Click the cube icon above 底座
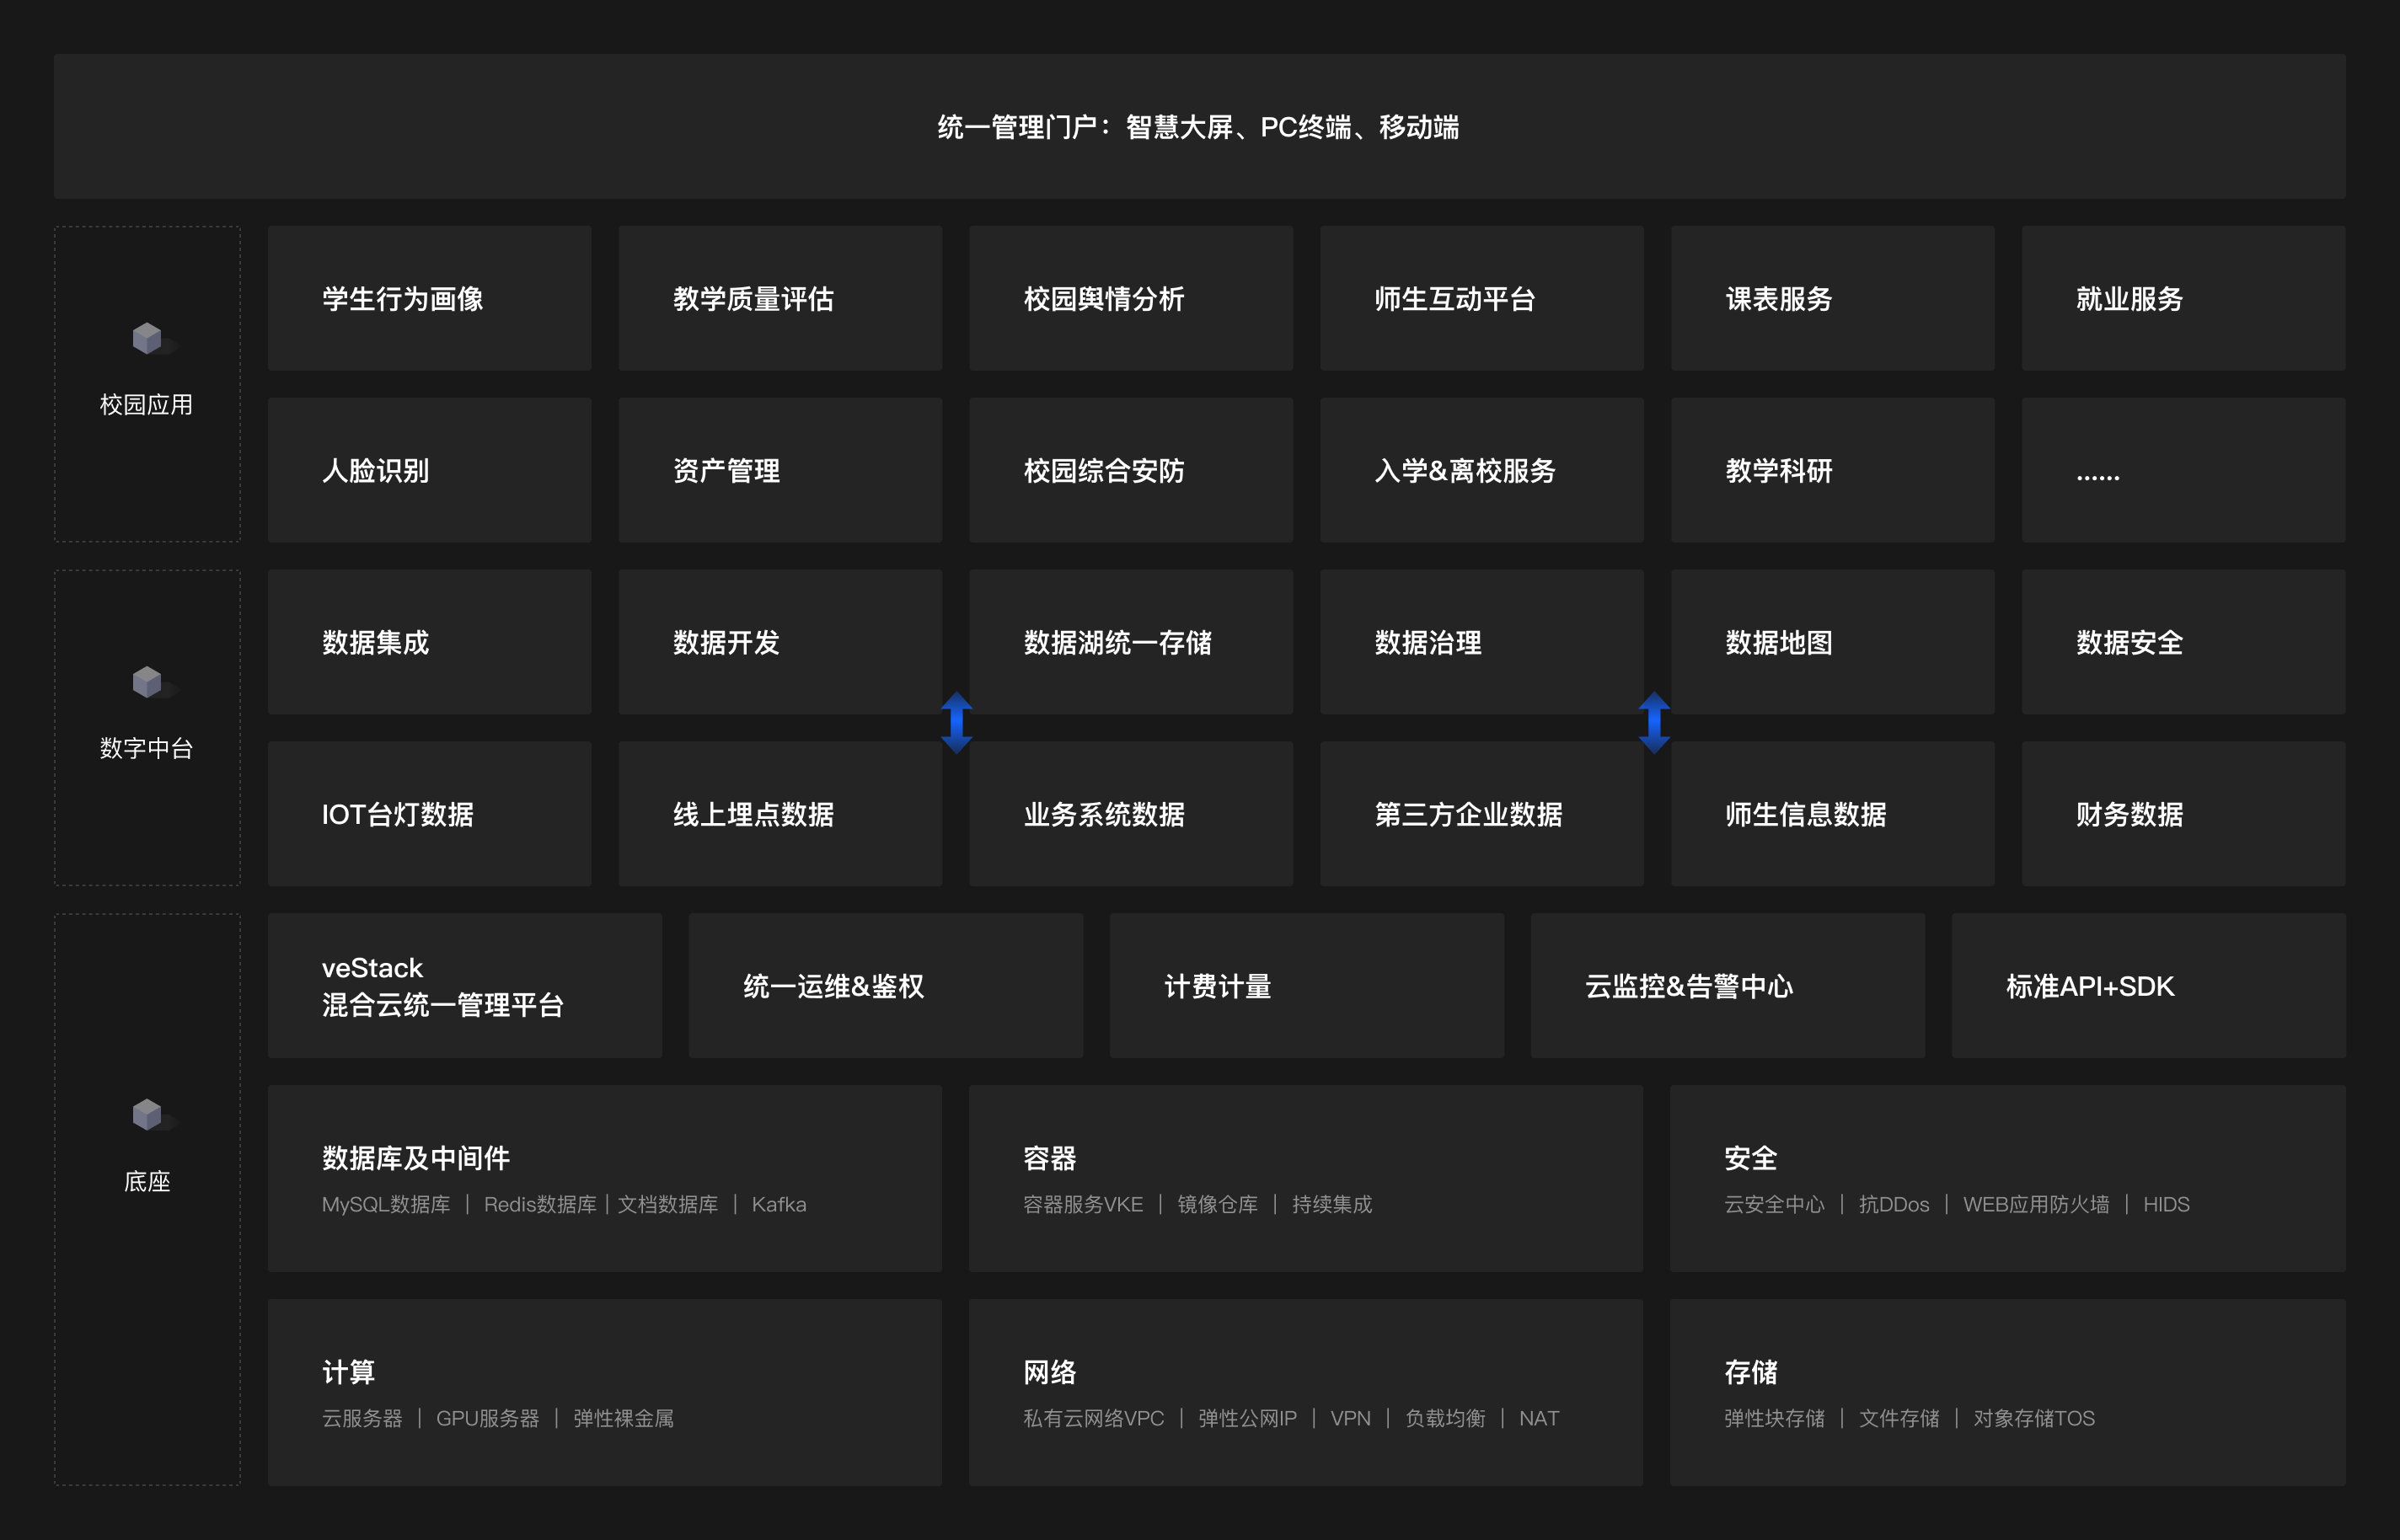 click(x=148, y=1114)
